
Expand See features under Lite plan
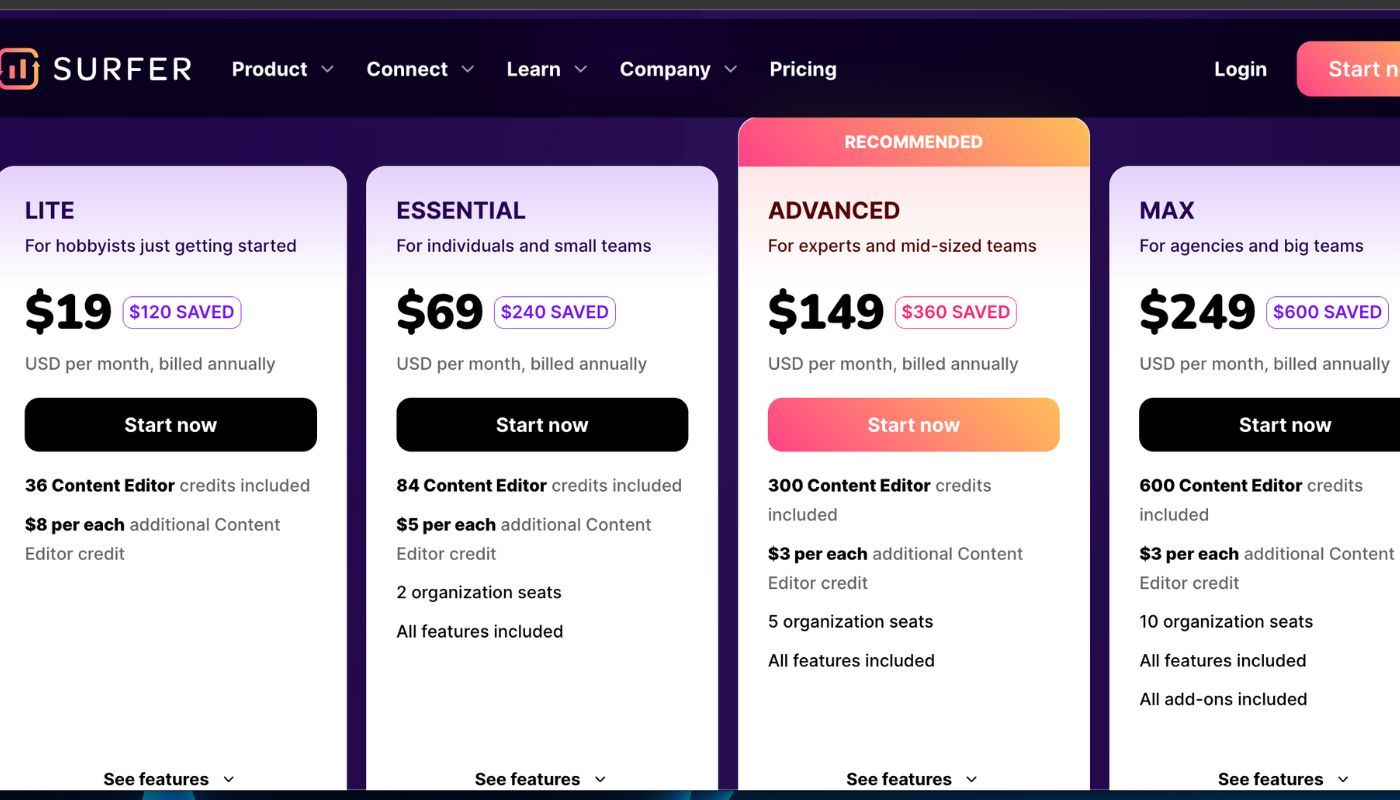(170, 778)
